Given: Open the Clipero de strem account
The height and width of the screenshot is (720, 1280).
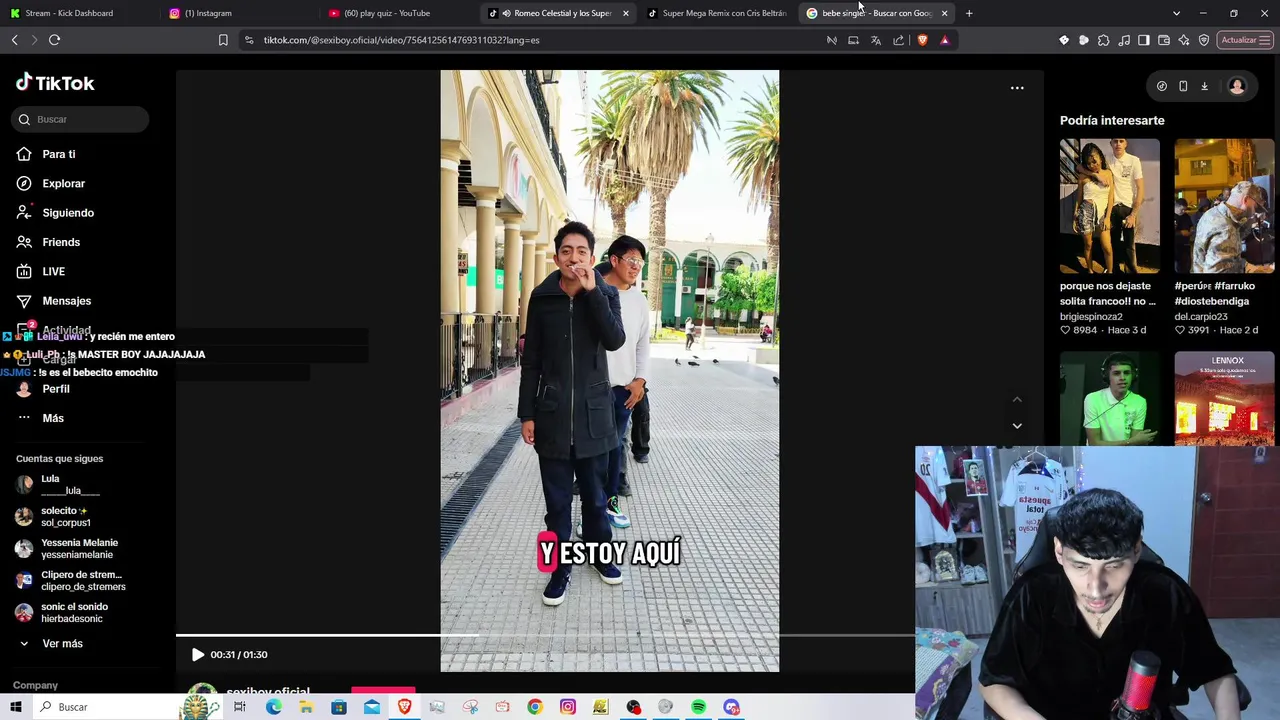Looking at the screenshot, I should 82,581.
